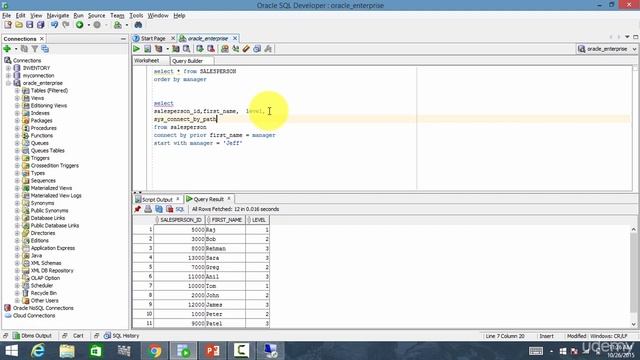Open SQL History icon in worksheet toolbar
The height and width of the screenshot is (360, 640).
(x=257, y=49)
